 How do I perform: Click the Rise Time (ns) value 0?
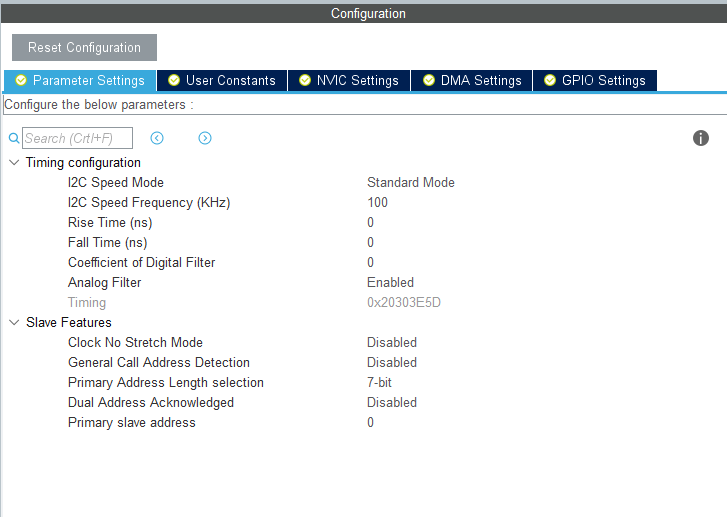370,223
